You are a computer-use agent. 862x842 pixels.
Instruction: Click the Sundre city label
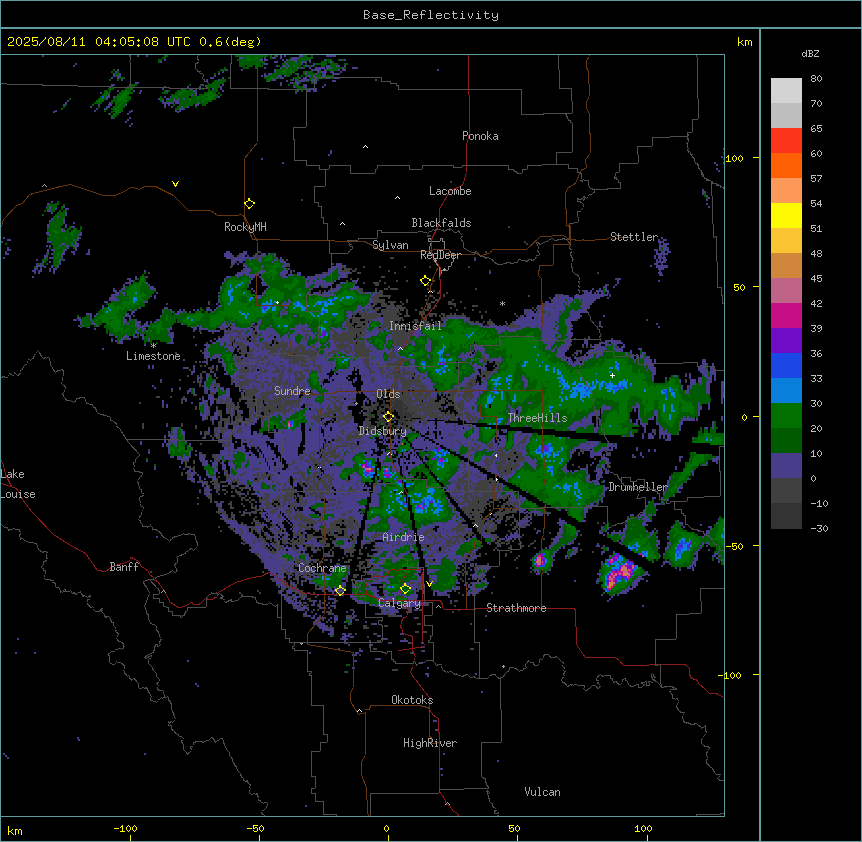click(x=292, y=391)
